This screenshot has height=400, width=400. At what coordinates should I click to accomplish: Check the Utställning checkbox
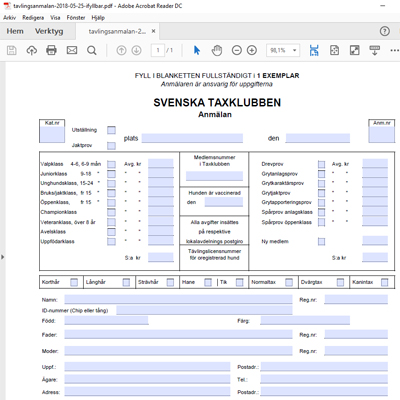(x=111, y=130)
